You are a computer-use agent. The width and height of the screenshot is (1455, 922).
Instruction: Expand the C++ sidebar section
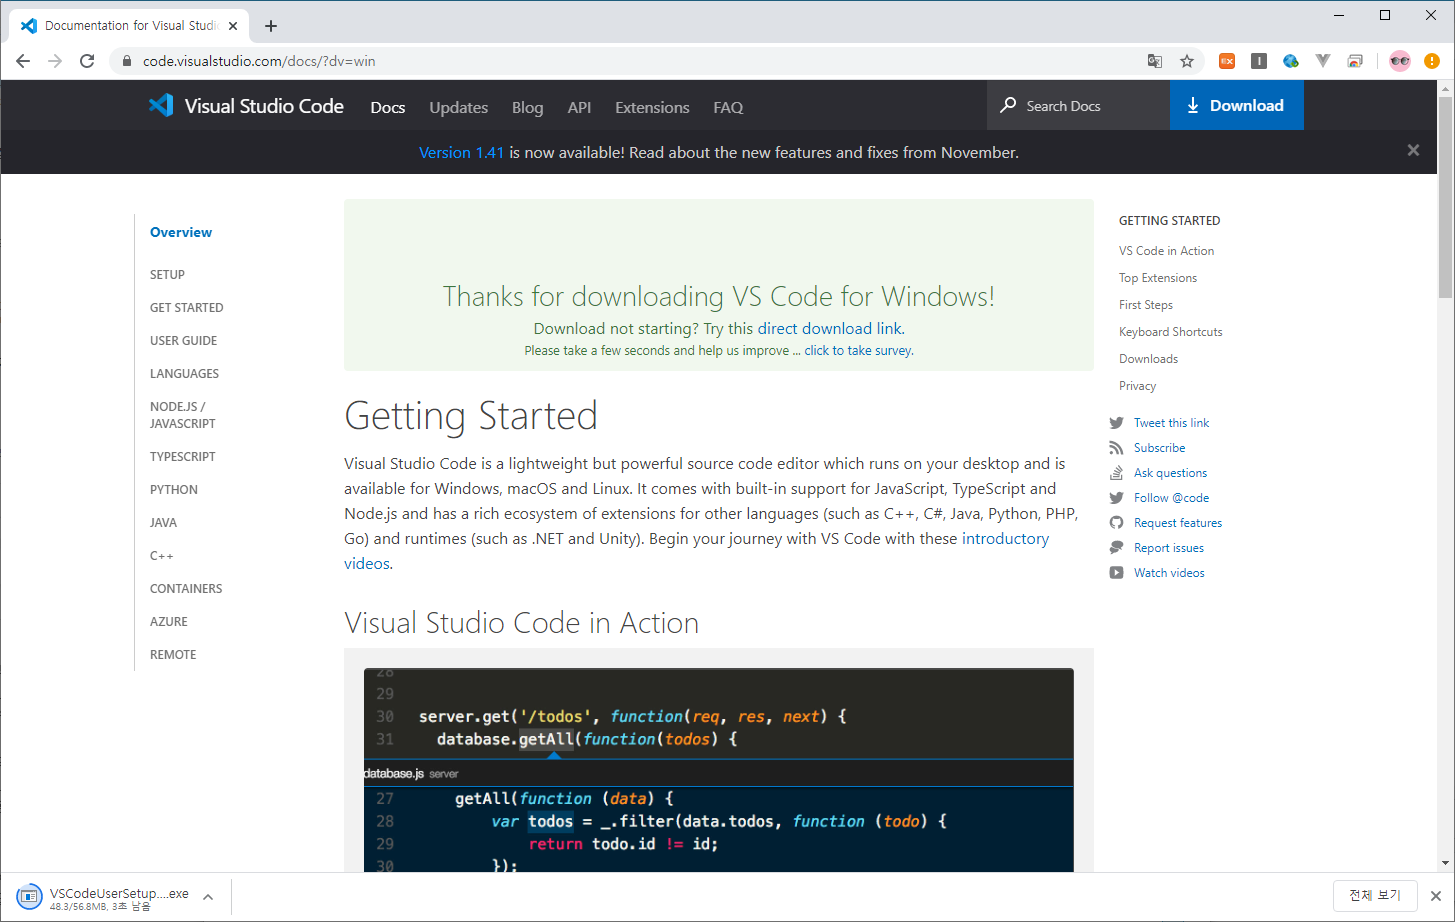pos(162,555)
